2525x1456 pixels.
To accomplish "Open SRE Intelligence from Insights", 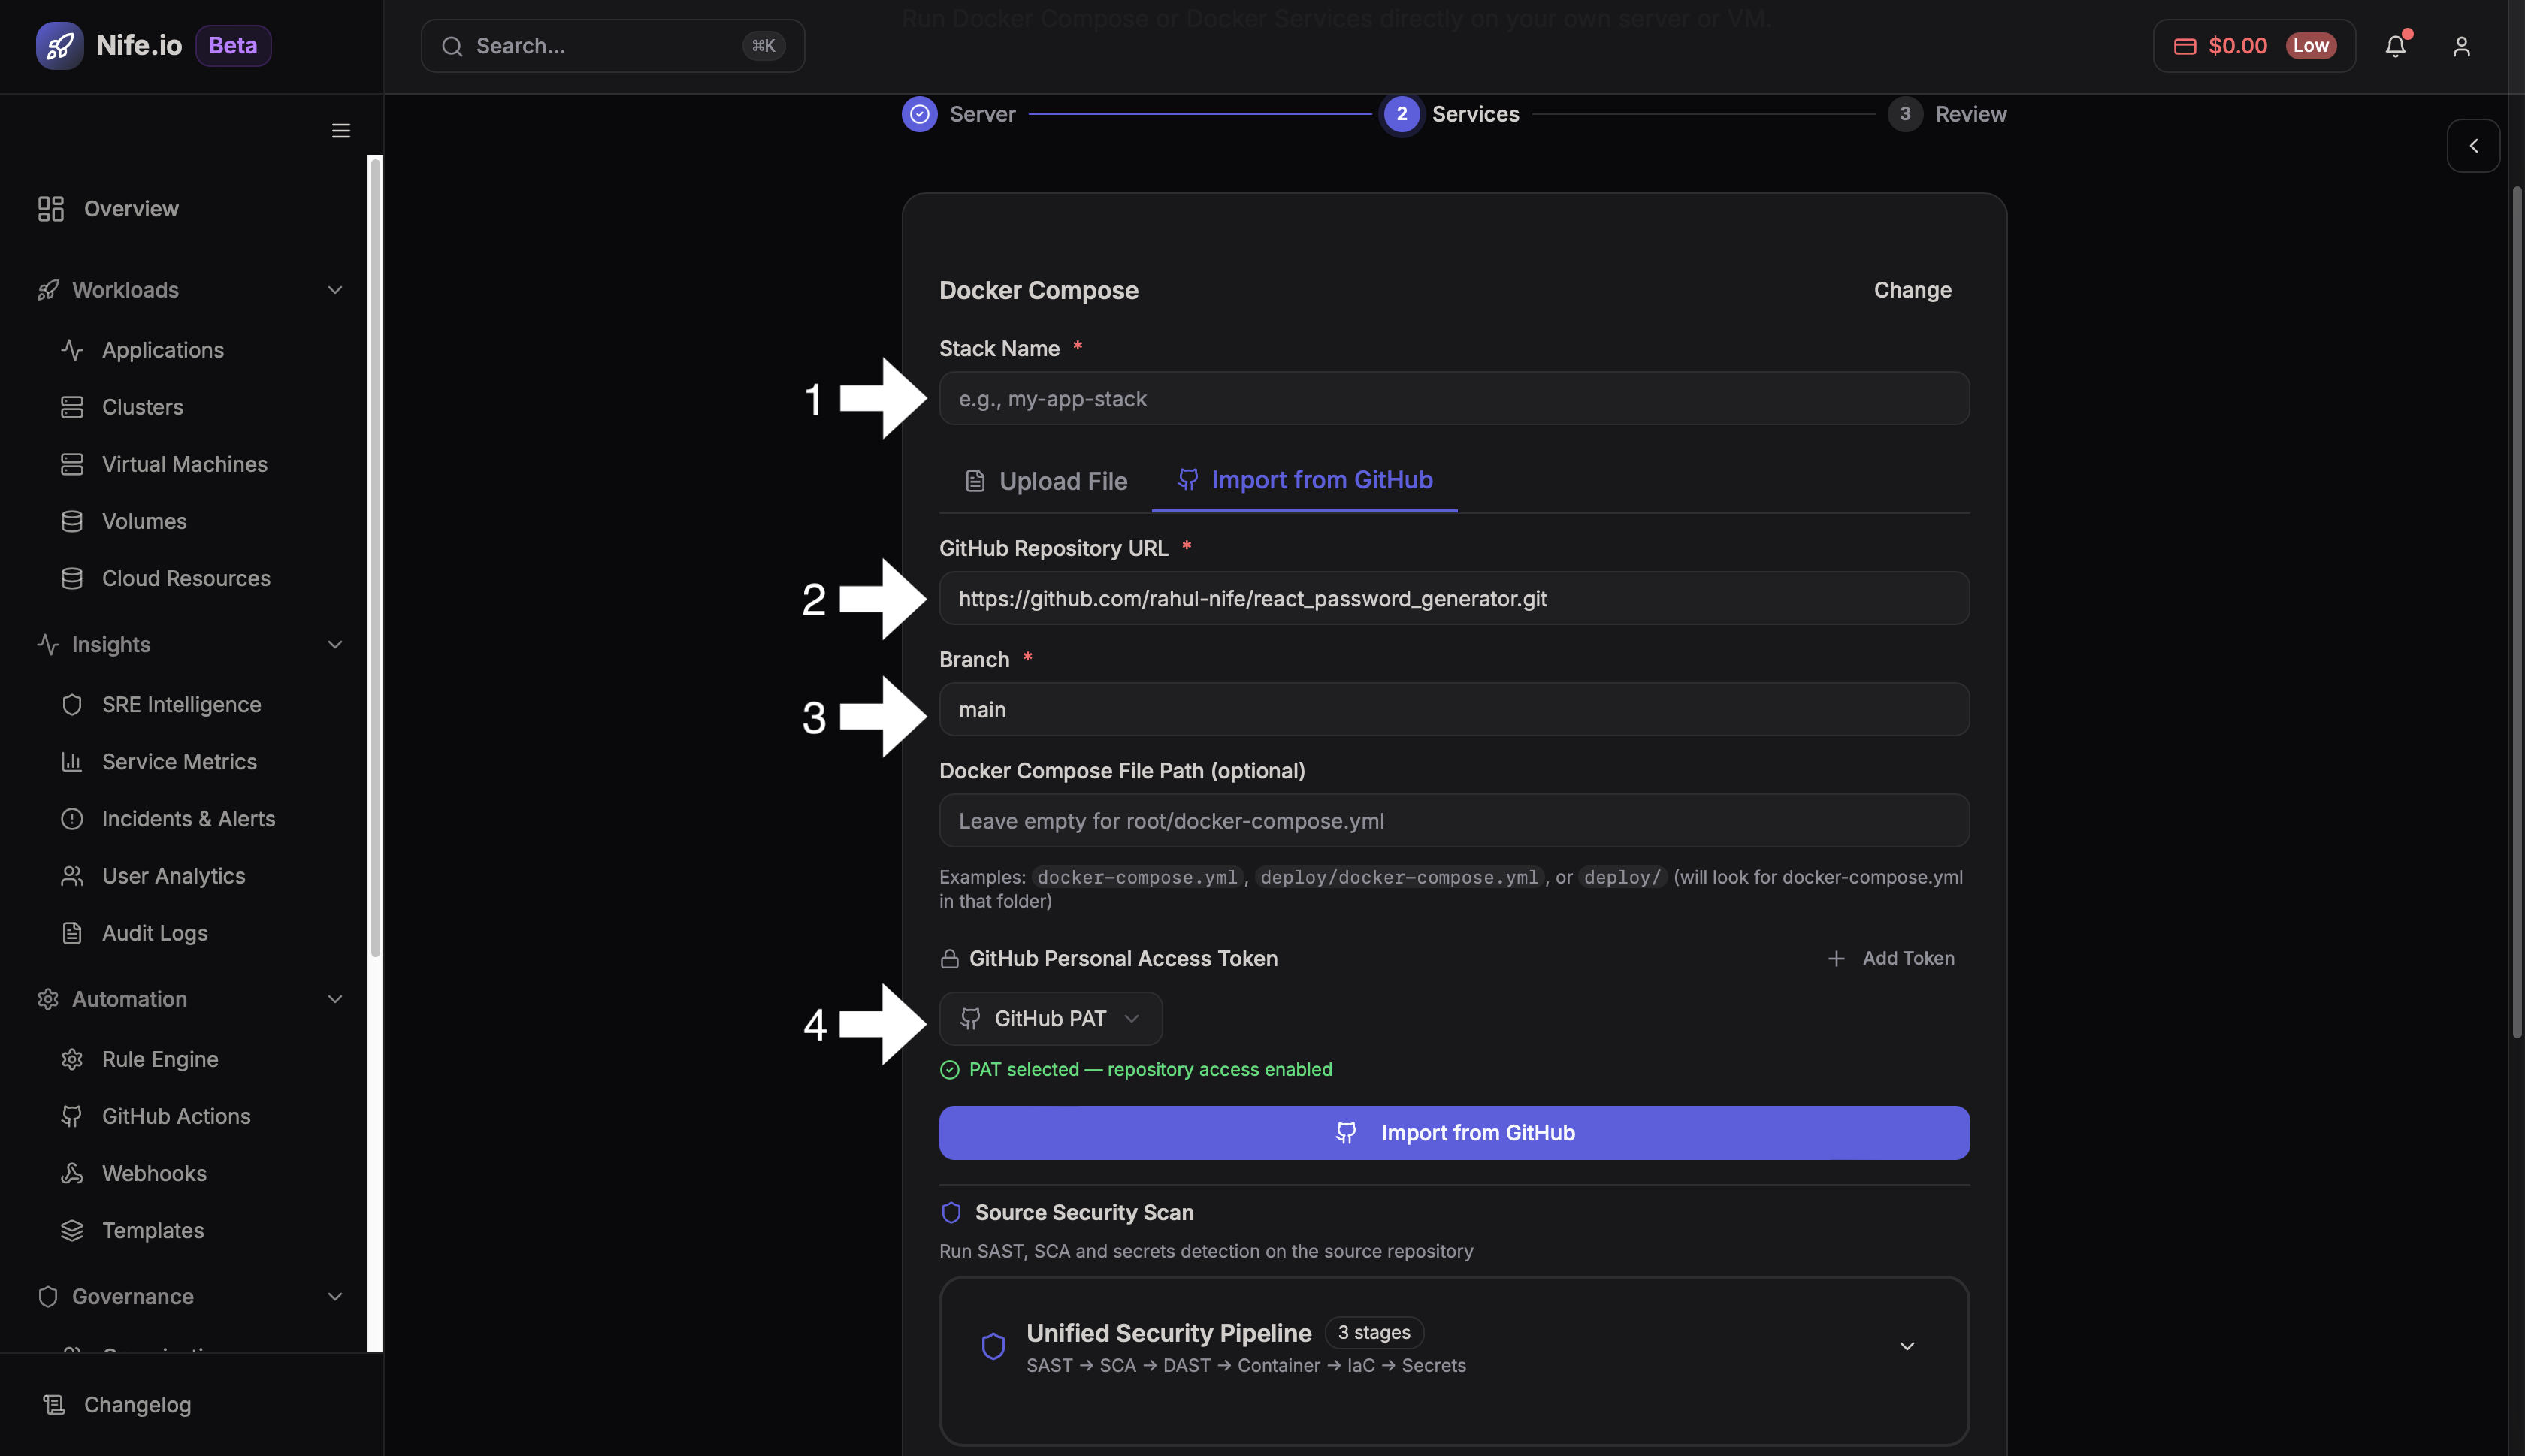I will (x=181, y=704).
